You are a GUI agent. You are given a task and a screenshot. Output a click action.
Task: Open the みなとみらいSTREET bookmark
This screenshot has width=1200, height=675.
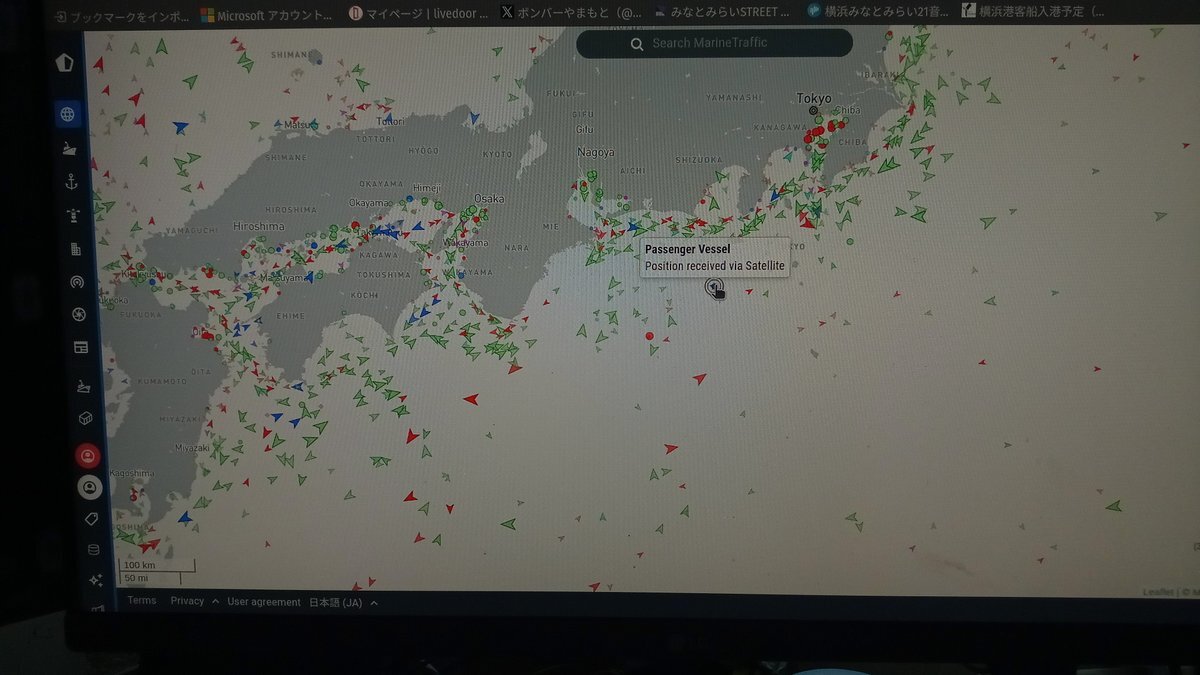click(723, 12)
